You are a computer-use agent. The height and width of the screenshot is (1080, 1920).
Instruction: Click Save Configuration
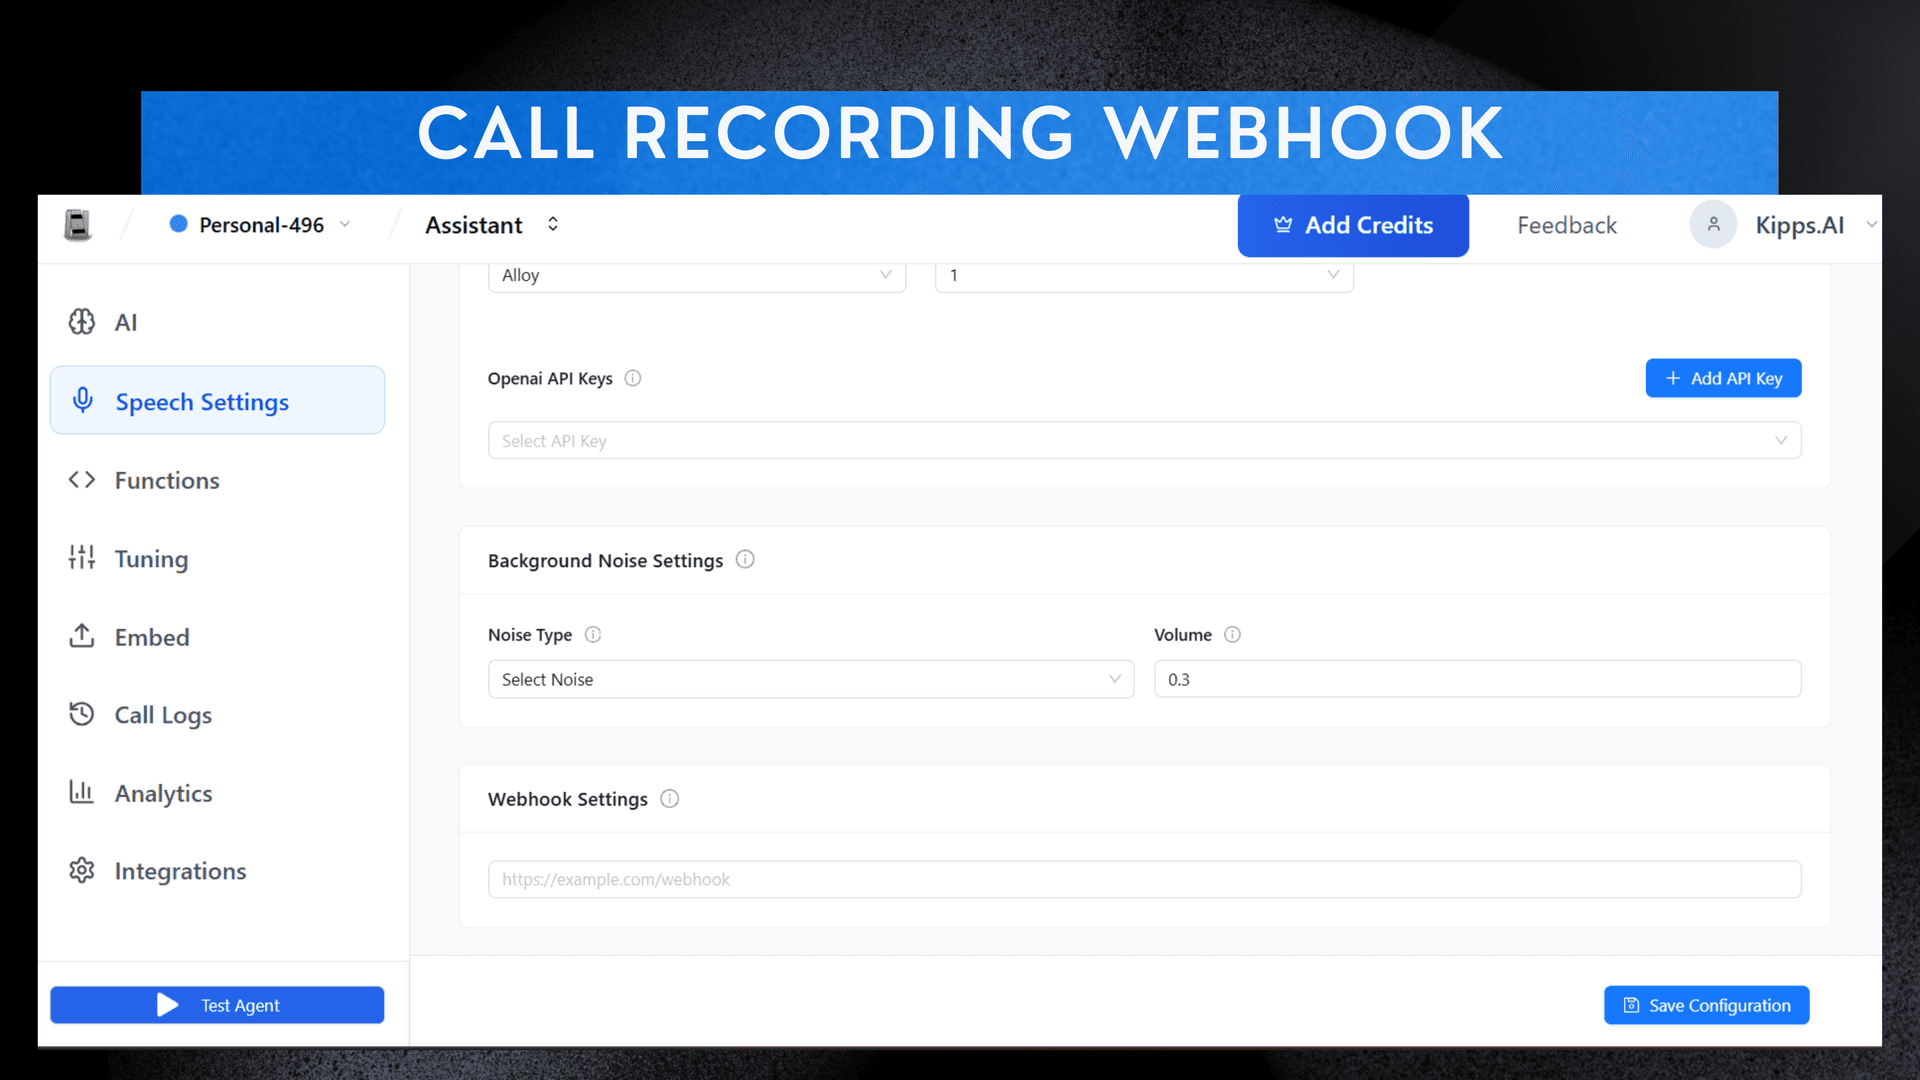(1706, 1005)
